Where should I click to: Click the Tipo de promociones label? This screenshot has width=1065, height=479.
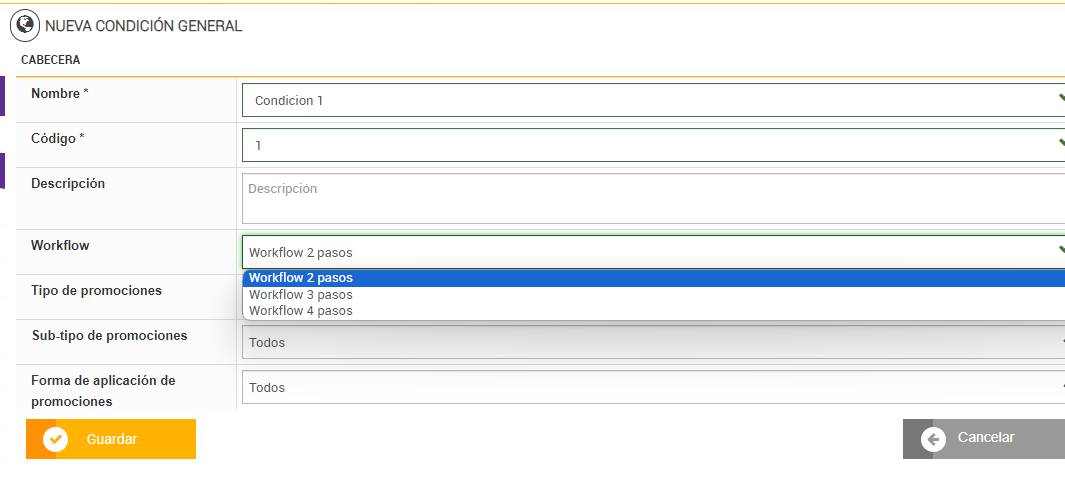point(96,291)
